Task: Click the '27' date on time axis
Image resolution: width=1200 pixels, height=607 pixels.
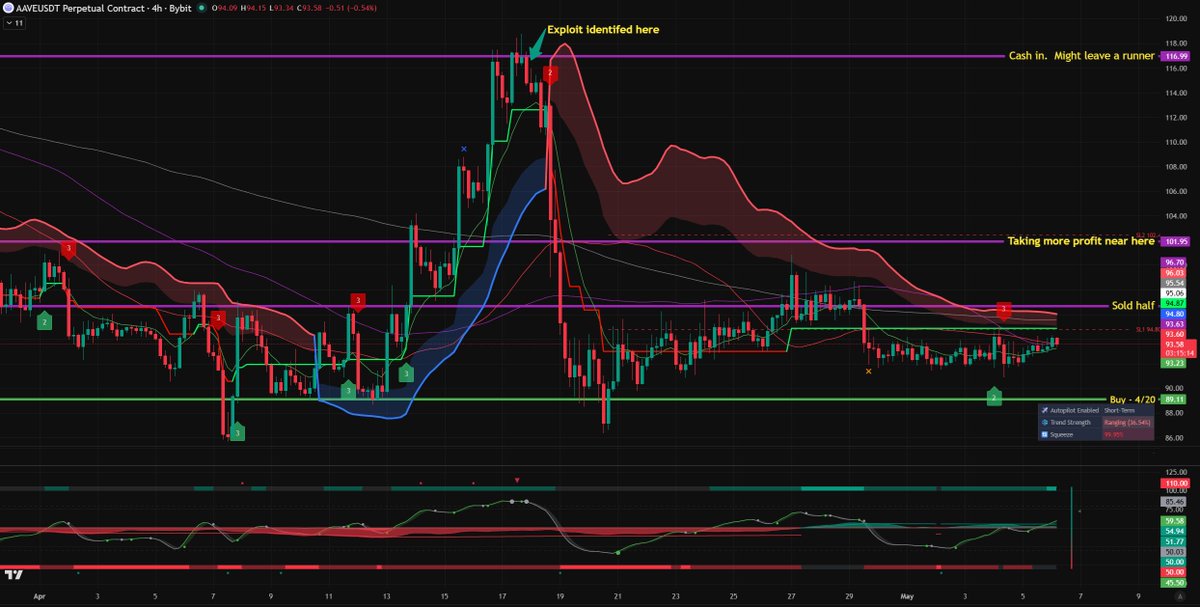Action: (x=792, y=594)
